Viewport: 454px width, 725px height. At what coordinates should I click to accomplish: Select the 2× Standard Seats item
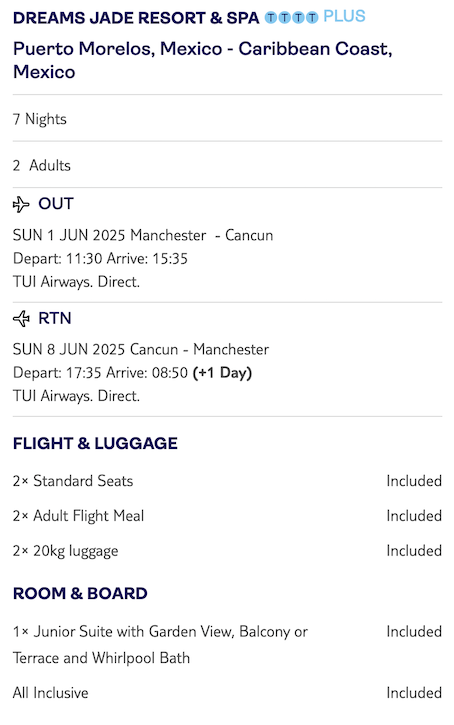click(73, 481)
